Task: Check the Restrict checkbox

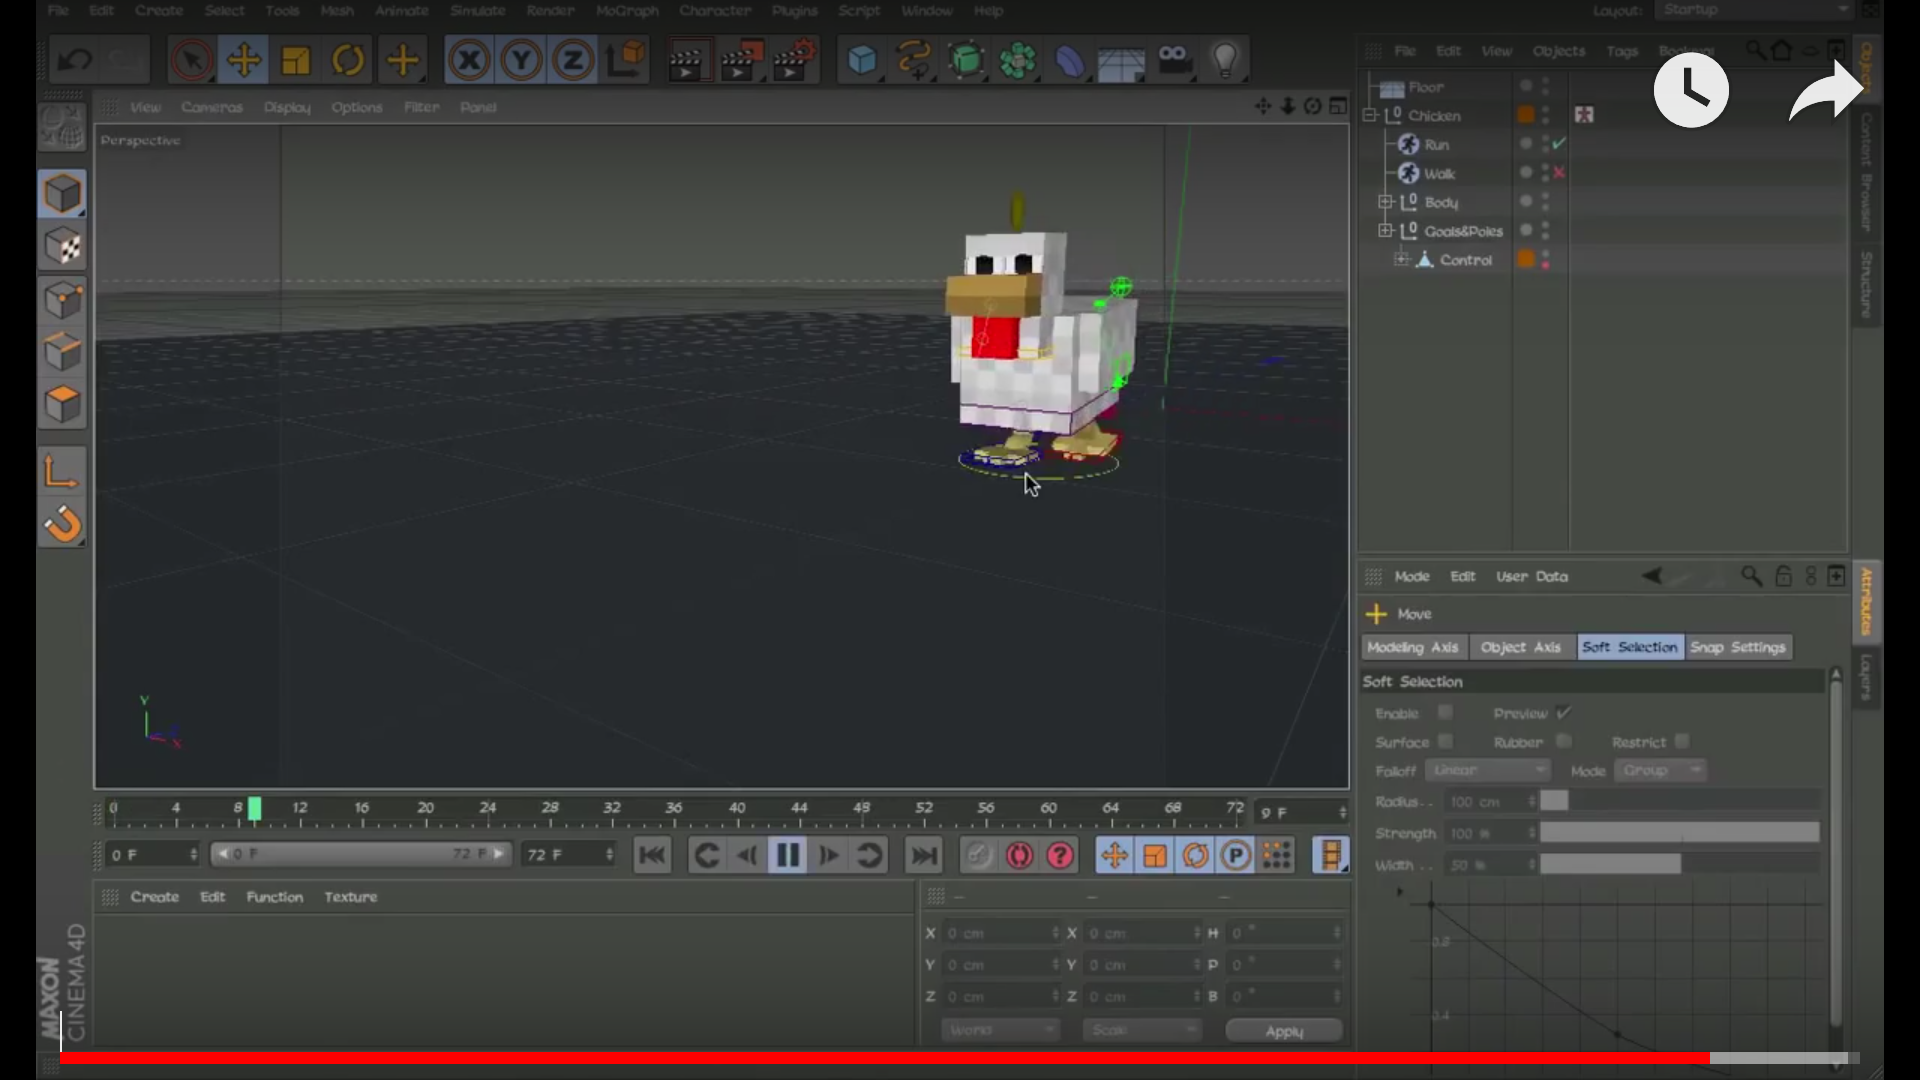Action: point(1682,741)
